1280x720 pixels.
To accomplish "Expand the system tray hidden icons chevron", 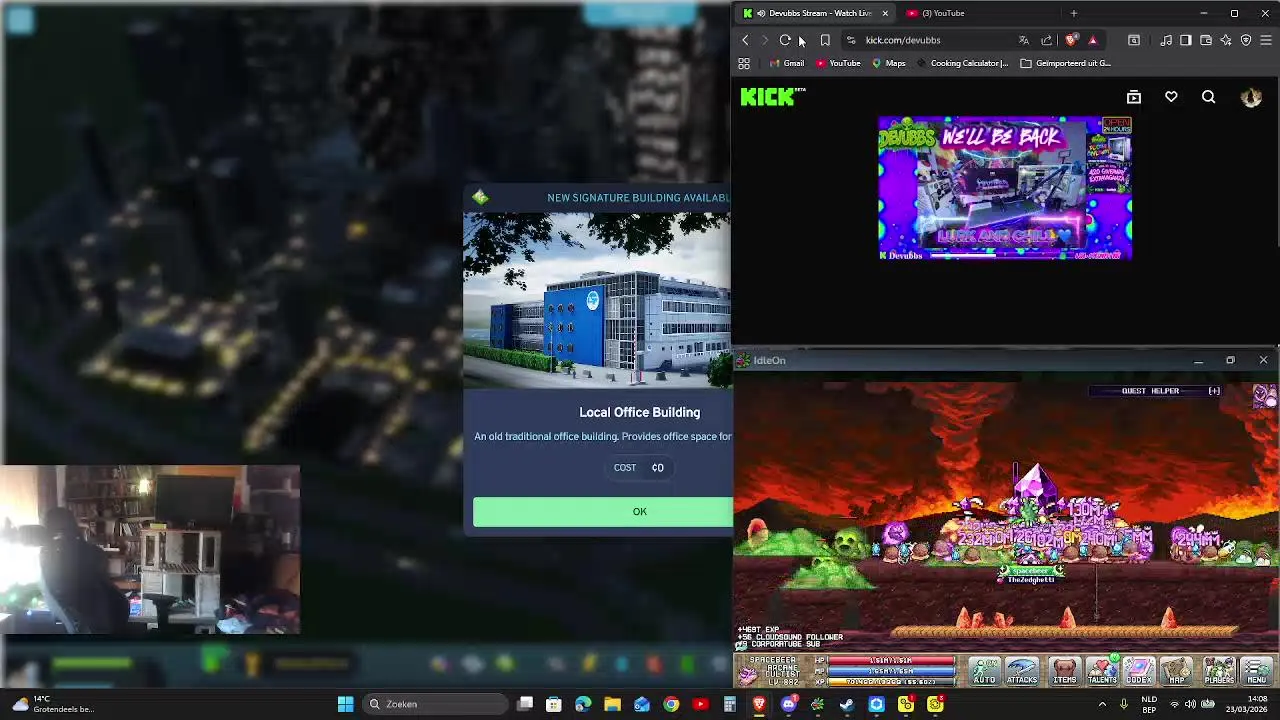I will coord(1102,704).
